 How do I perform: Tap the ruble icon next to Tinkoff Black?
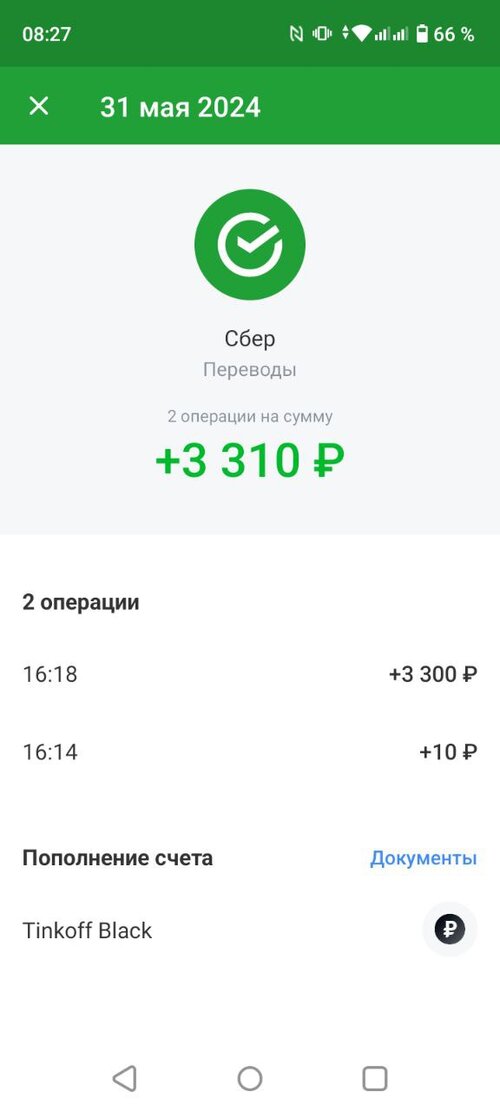coord(450,930)
